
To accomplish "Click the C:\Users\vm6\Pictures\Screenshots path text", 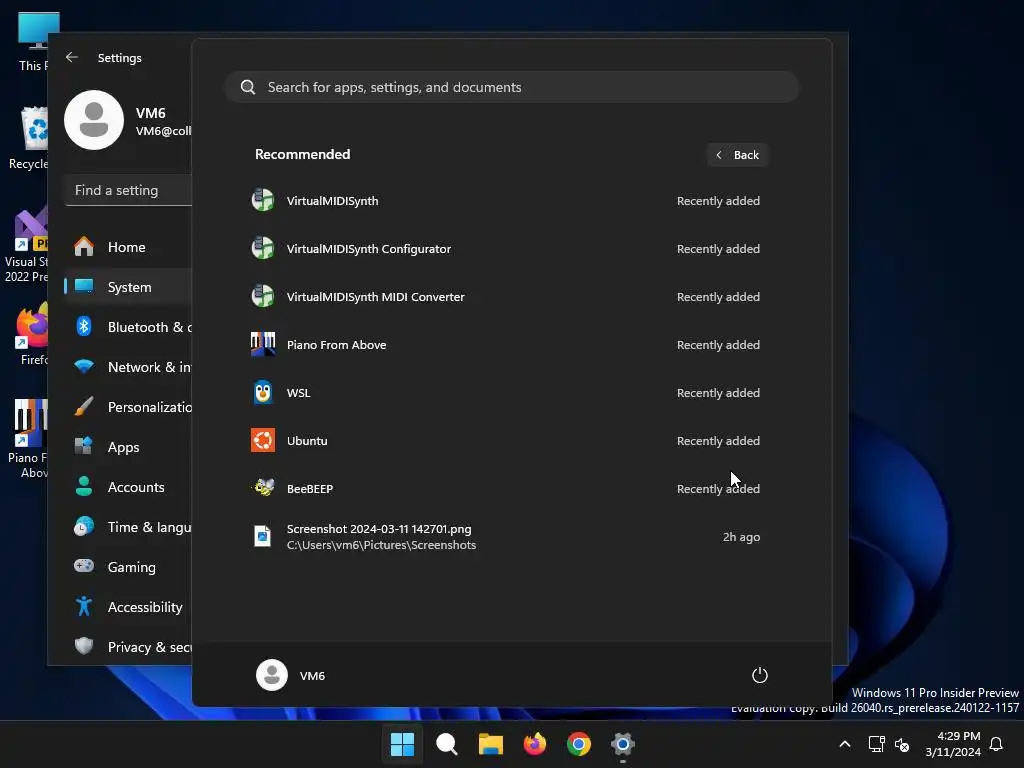I will coord(381,545).
